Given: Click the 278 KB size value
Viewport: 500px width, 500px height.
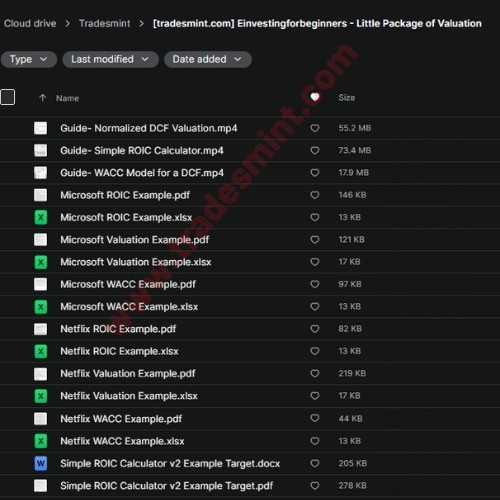Looking at the screenshot, I should 353,486.
